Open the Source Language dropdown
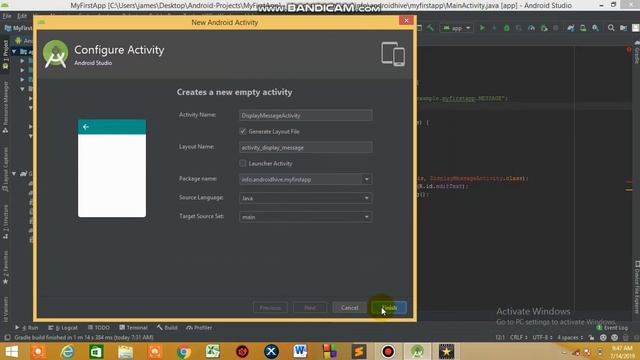 tap(305, 198)
